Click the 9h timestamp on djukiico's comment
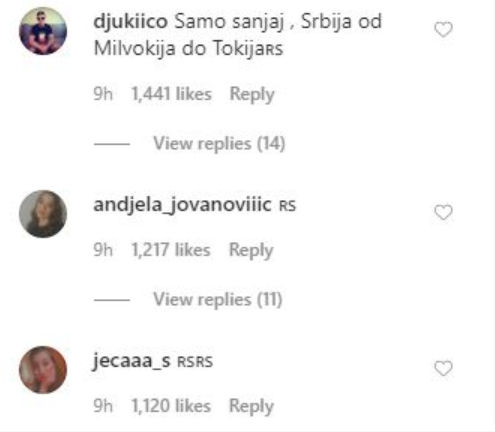495x432 pixels. click(x=103, y=94)
